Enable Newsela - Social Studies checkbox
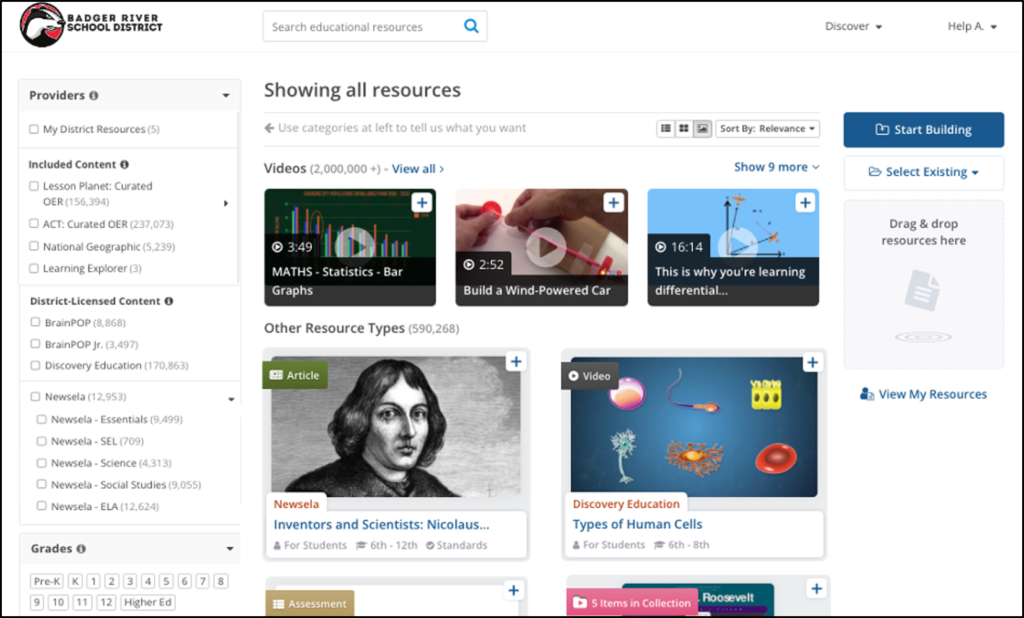 42,484
